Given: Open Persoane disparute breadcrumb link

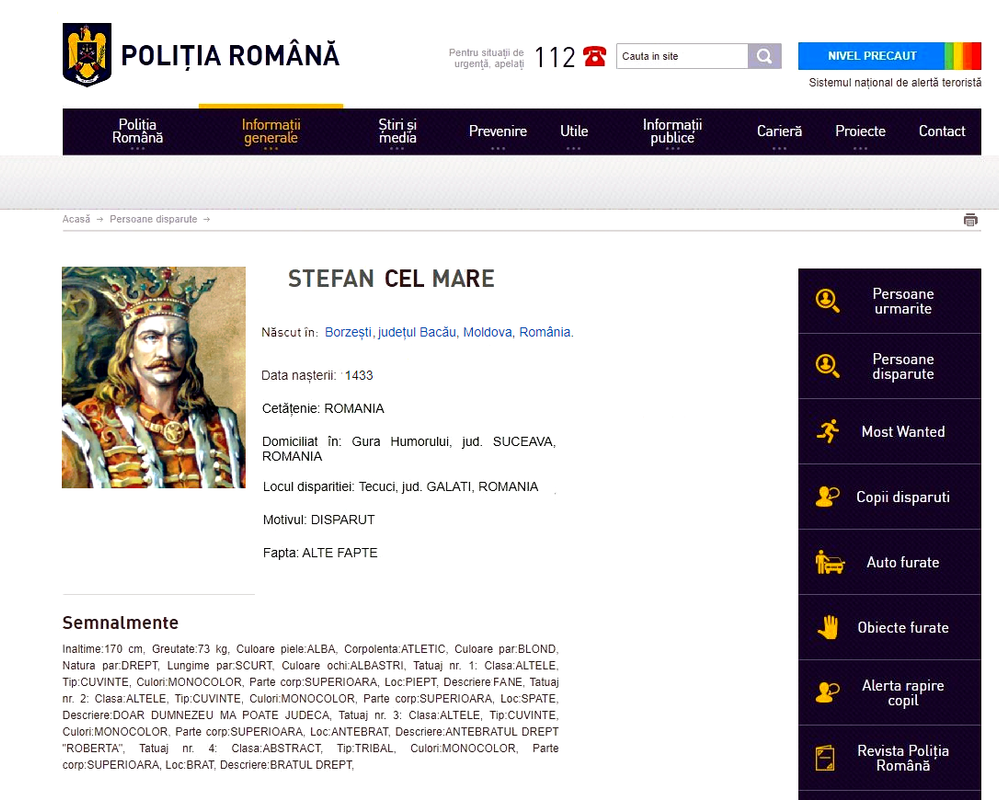Looking at the screenshot, I should [x=154, y=219].
